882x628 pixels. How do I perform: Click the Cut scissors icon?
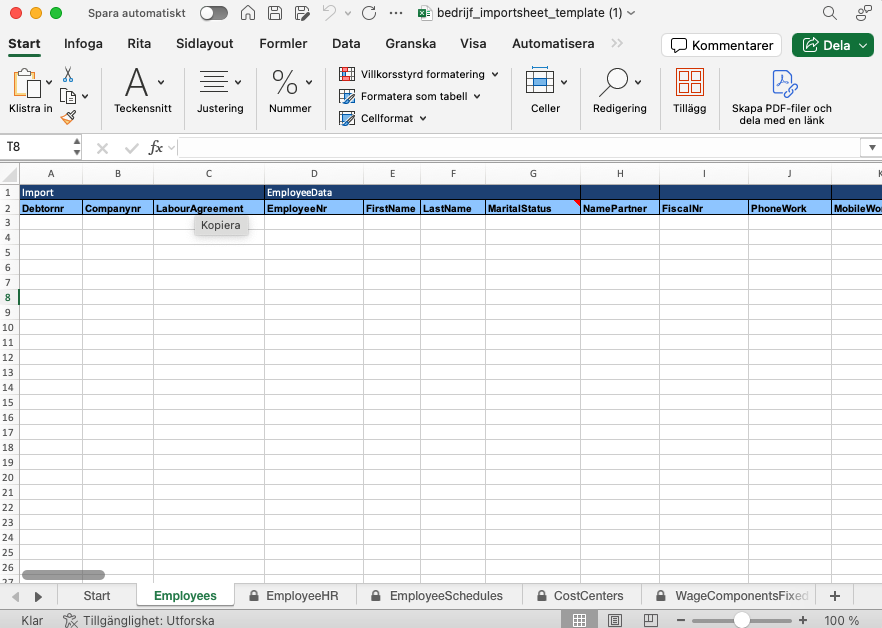point(68,75)
